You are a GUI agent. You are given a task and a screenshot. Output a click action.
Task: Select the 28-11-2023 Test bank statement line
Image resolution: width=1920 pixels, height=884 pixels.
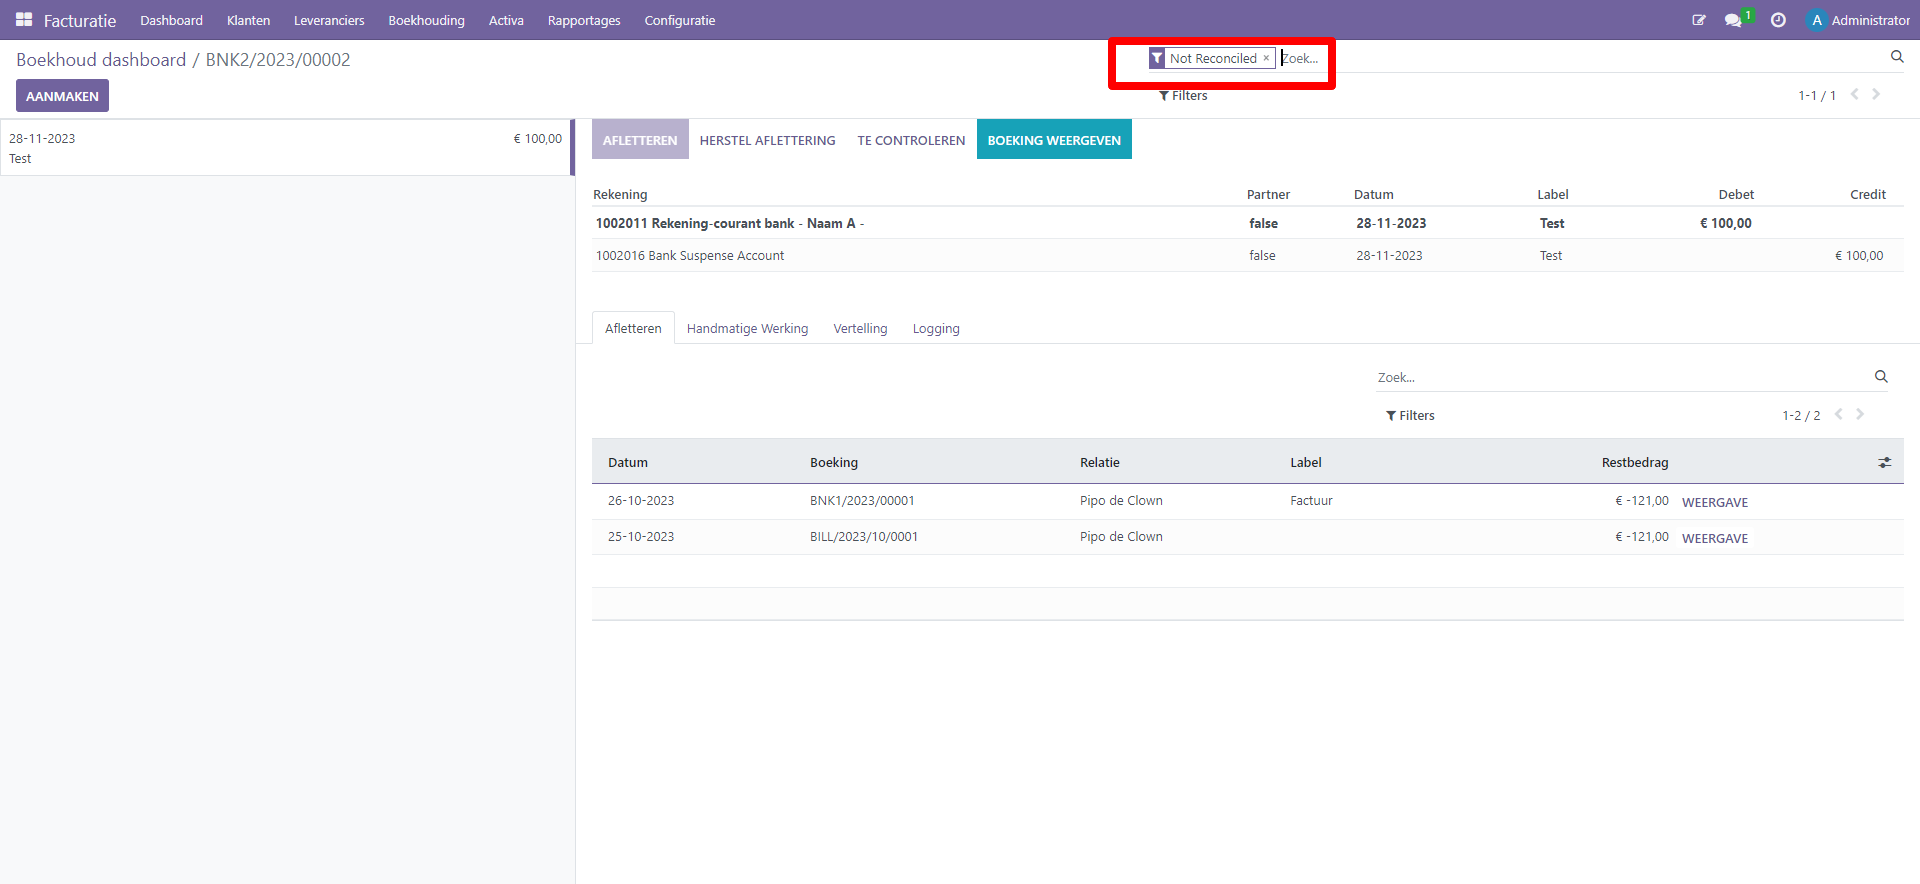[285, 148]
